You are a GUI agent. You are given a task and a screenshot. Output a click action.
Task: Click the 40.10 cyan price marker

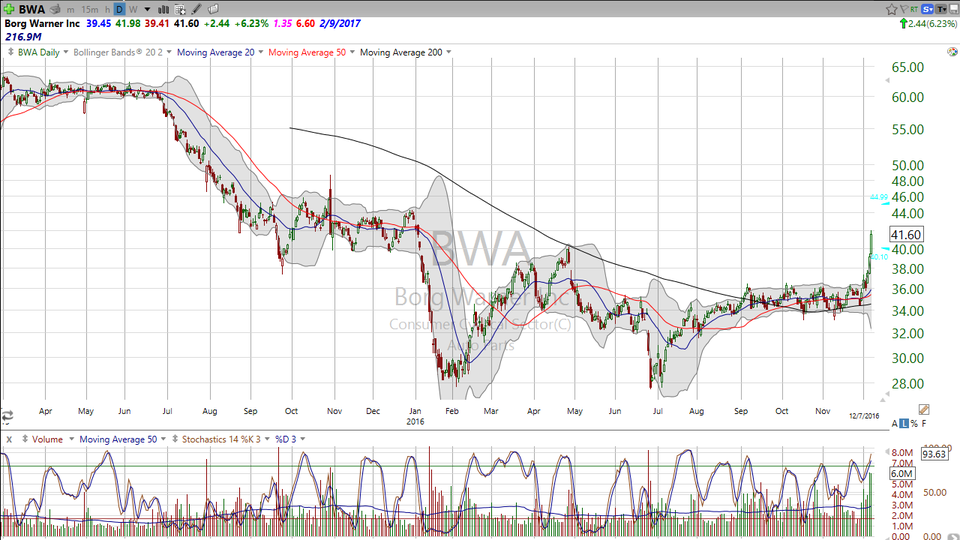click(879, 257)
